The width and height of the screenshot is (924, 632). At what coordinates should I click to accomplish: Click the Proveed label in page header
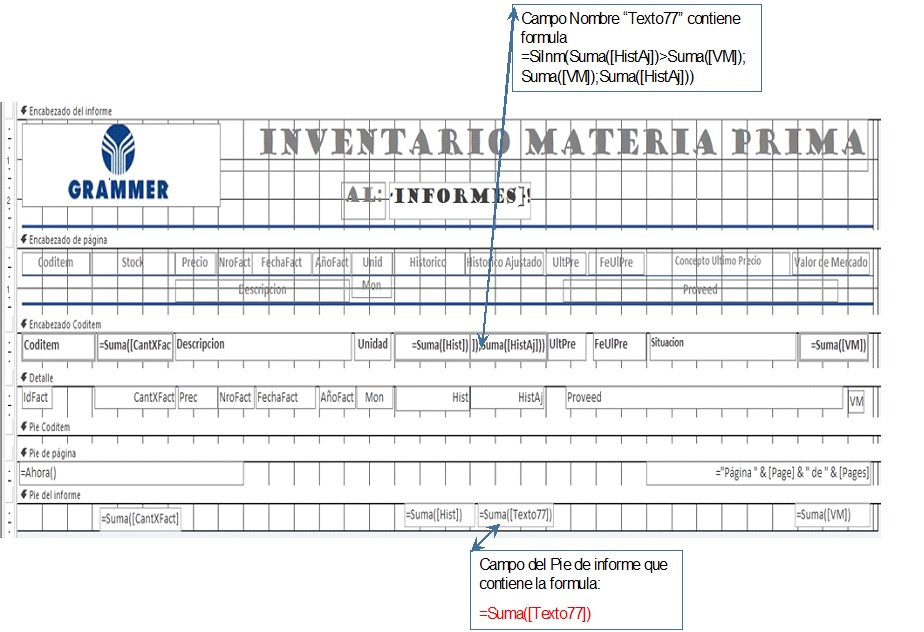700,290
